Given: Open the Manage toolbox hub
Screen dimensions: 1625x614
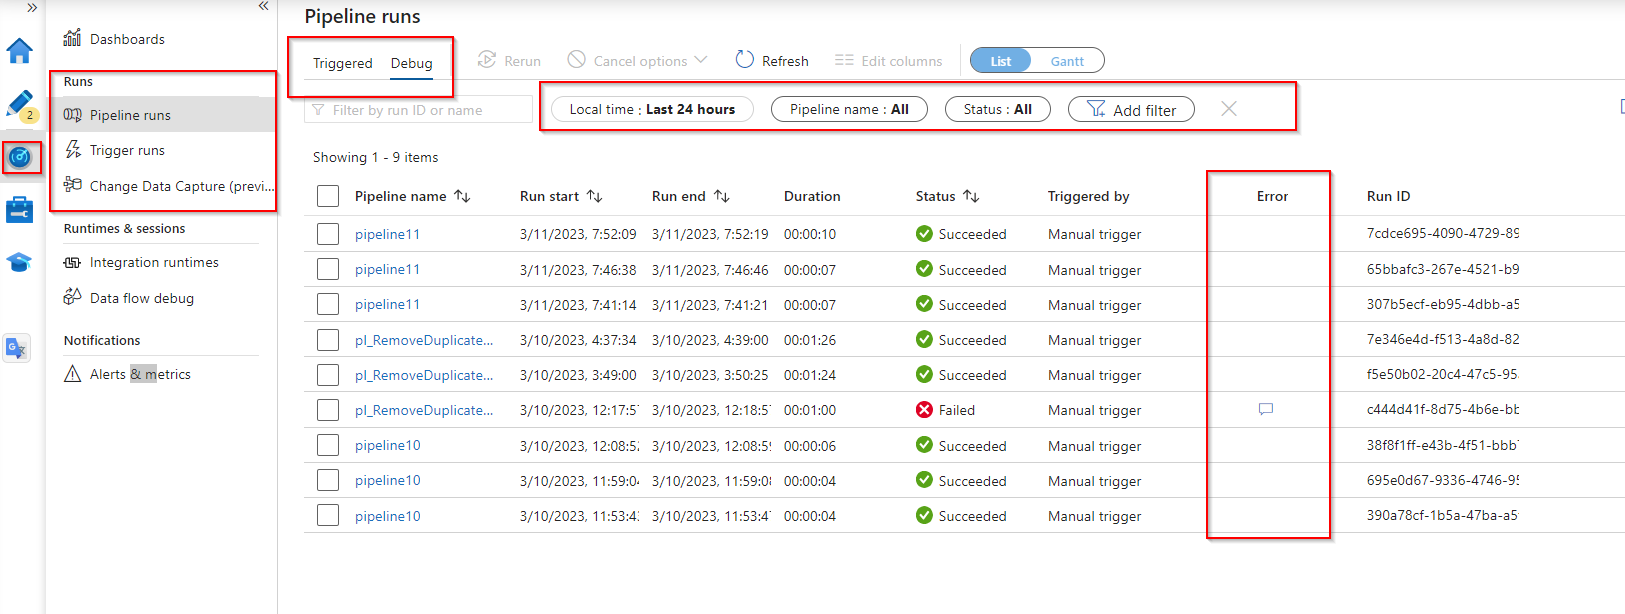Looking at the screenshot, I should [x=20, y=210].
